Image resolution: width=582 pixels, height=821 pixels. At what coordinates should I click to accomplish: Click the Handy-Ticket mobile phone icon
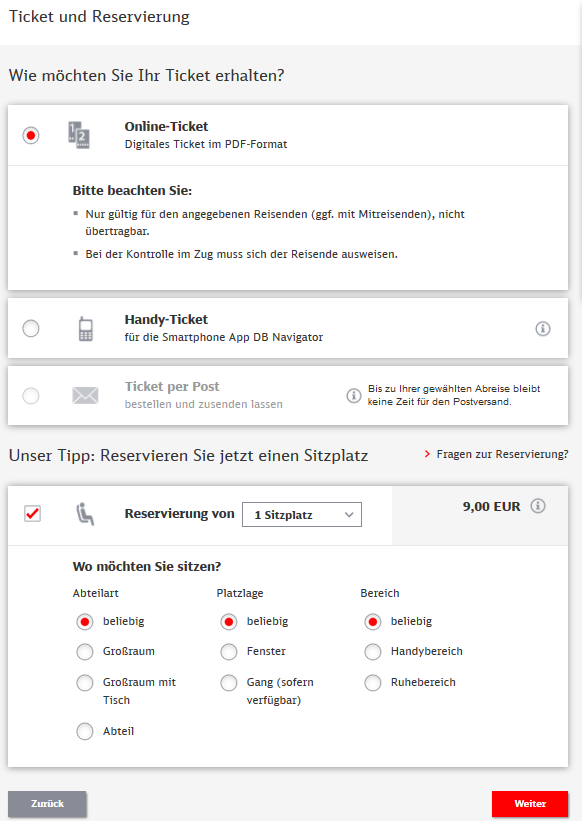[x=85, y=329]
